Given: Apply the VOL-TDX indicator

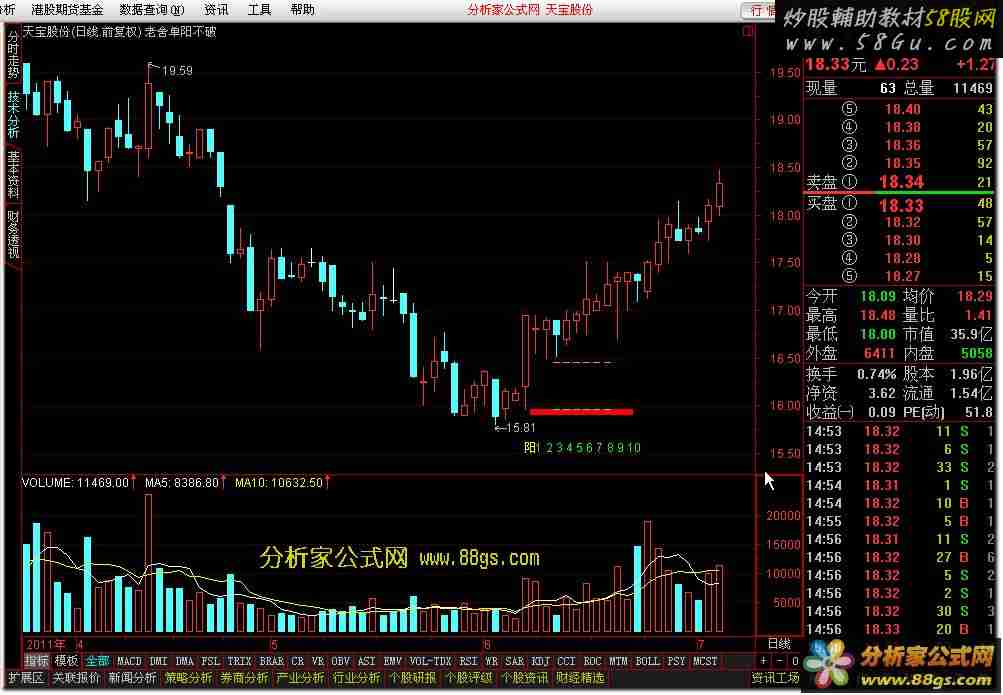Looking at the screenshot, I should click(430, 661).
